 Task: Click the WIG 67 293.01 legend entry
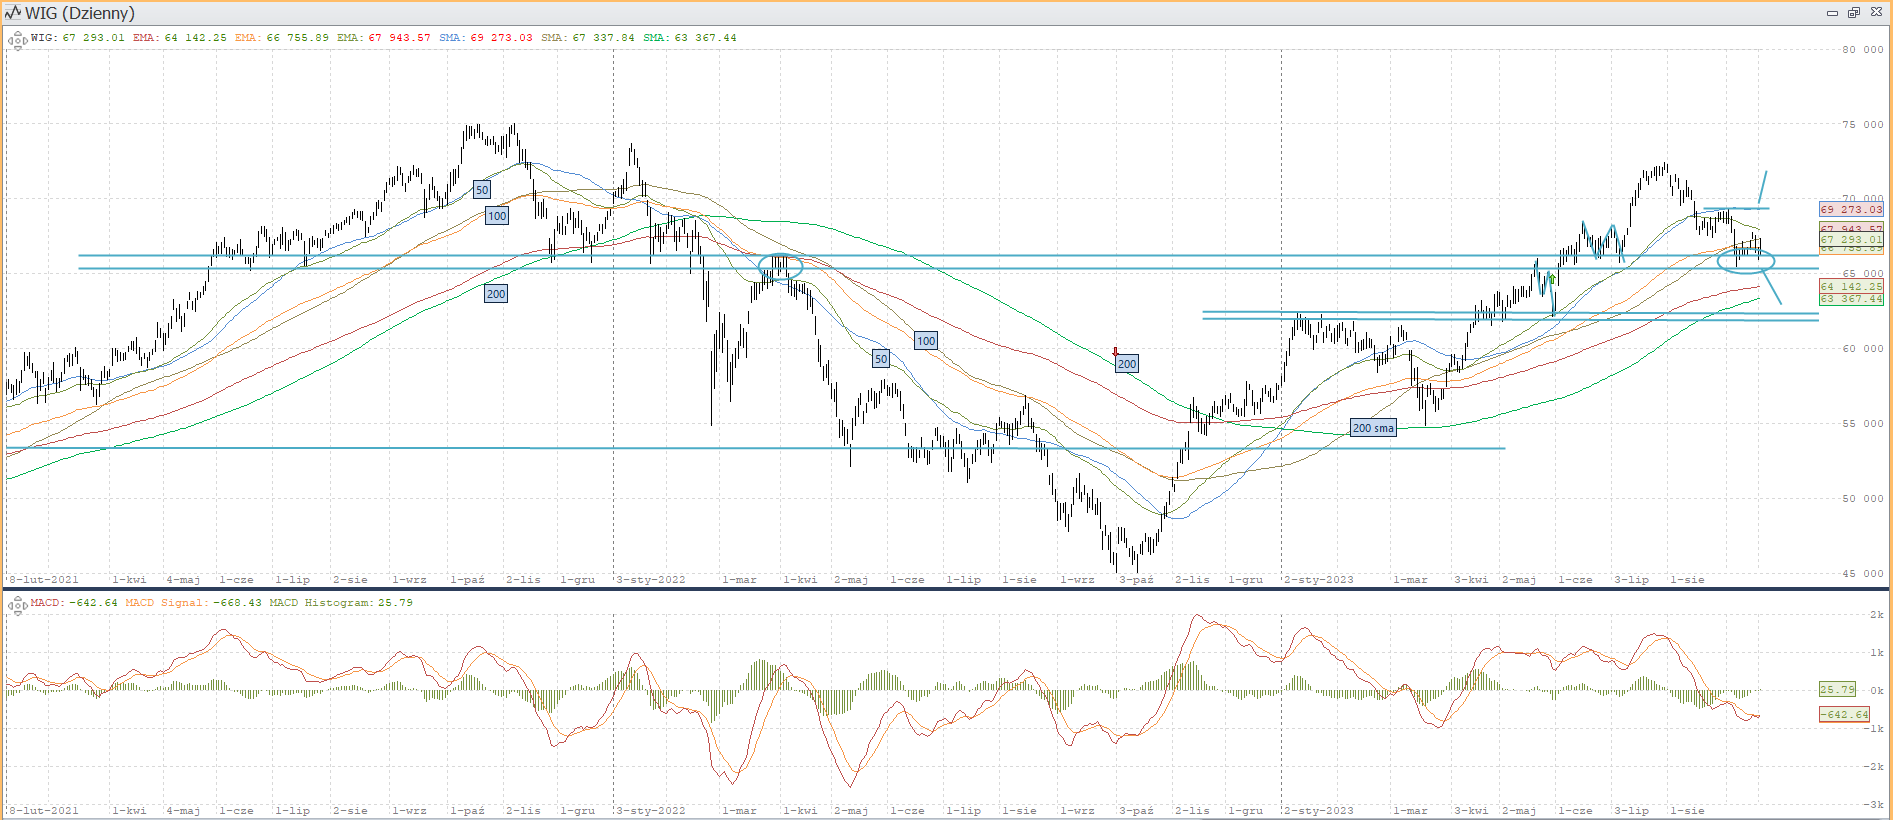[x=78, y=38]
